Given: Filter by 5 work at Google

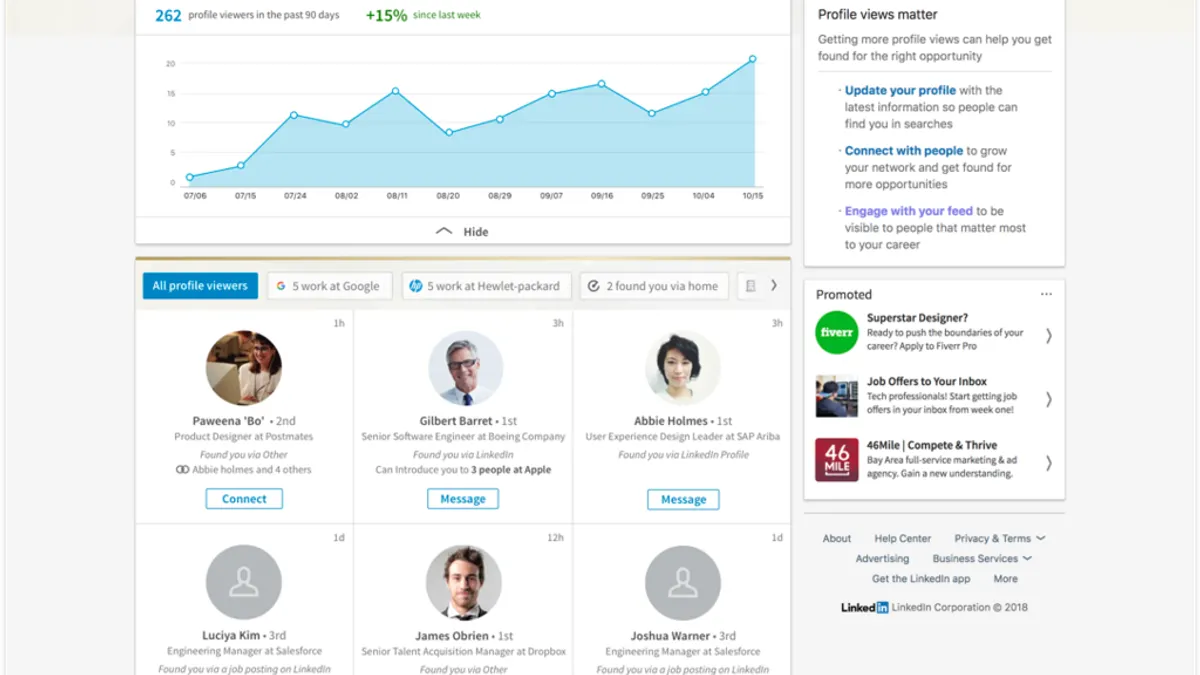Looking at the screenshot, I should (x=330, y=286).
